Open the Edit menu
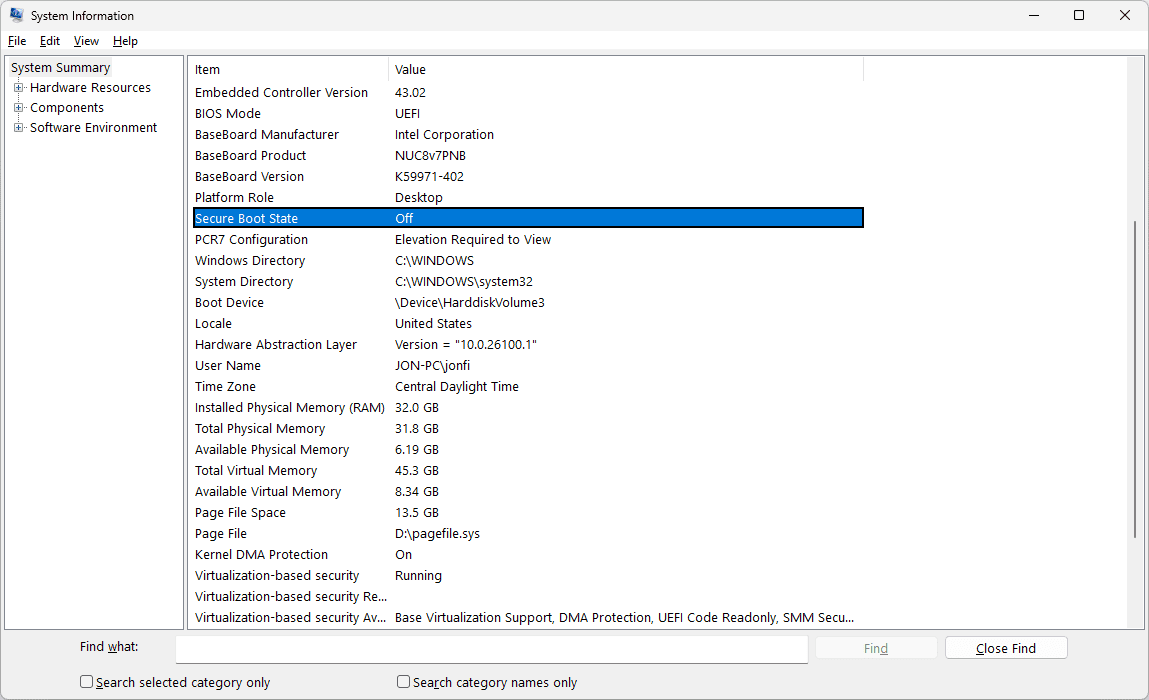Screen dimensions: 1149x700 (50, 41)
